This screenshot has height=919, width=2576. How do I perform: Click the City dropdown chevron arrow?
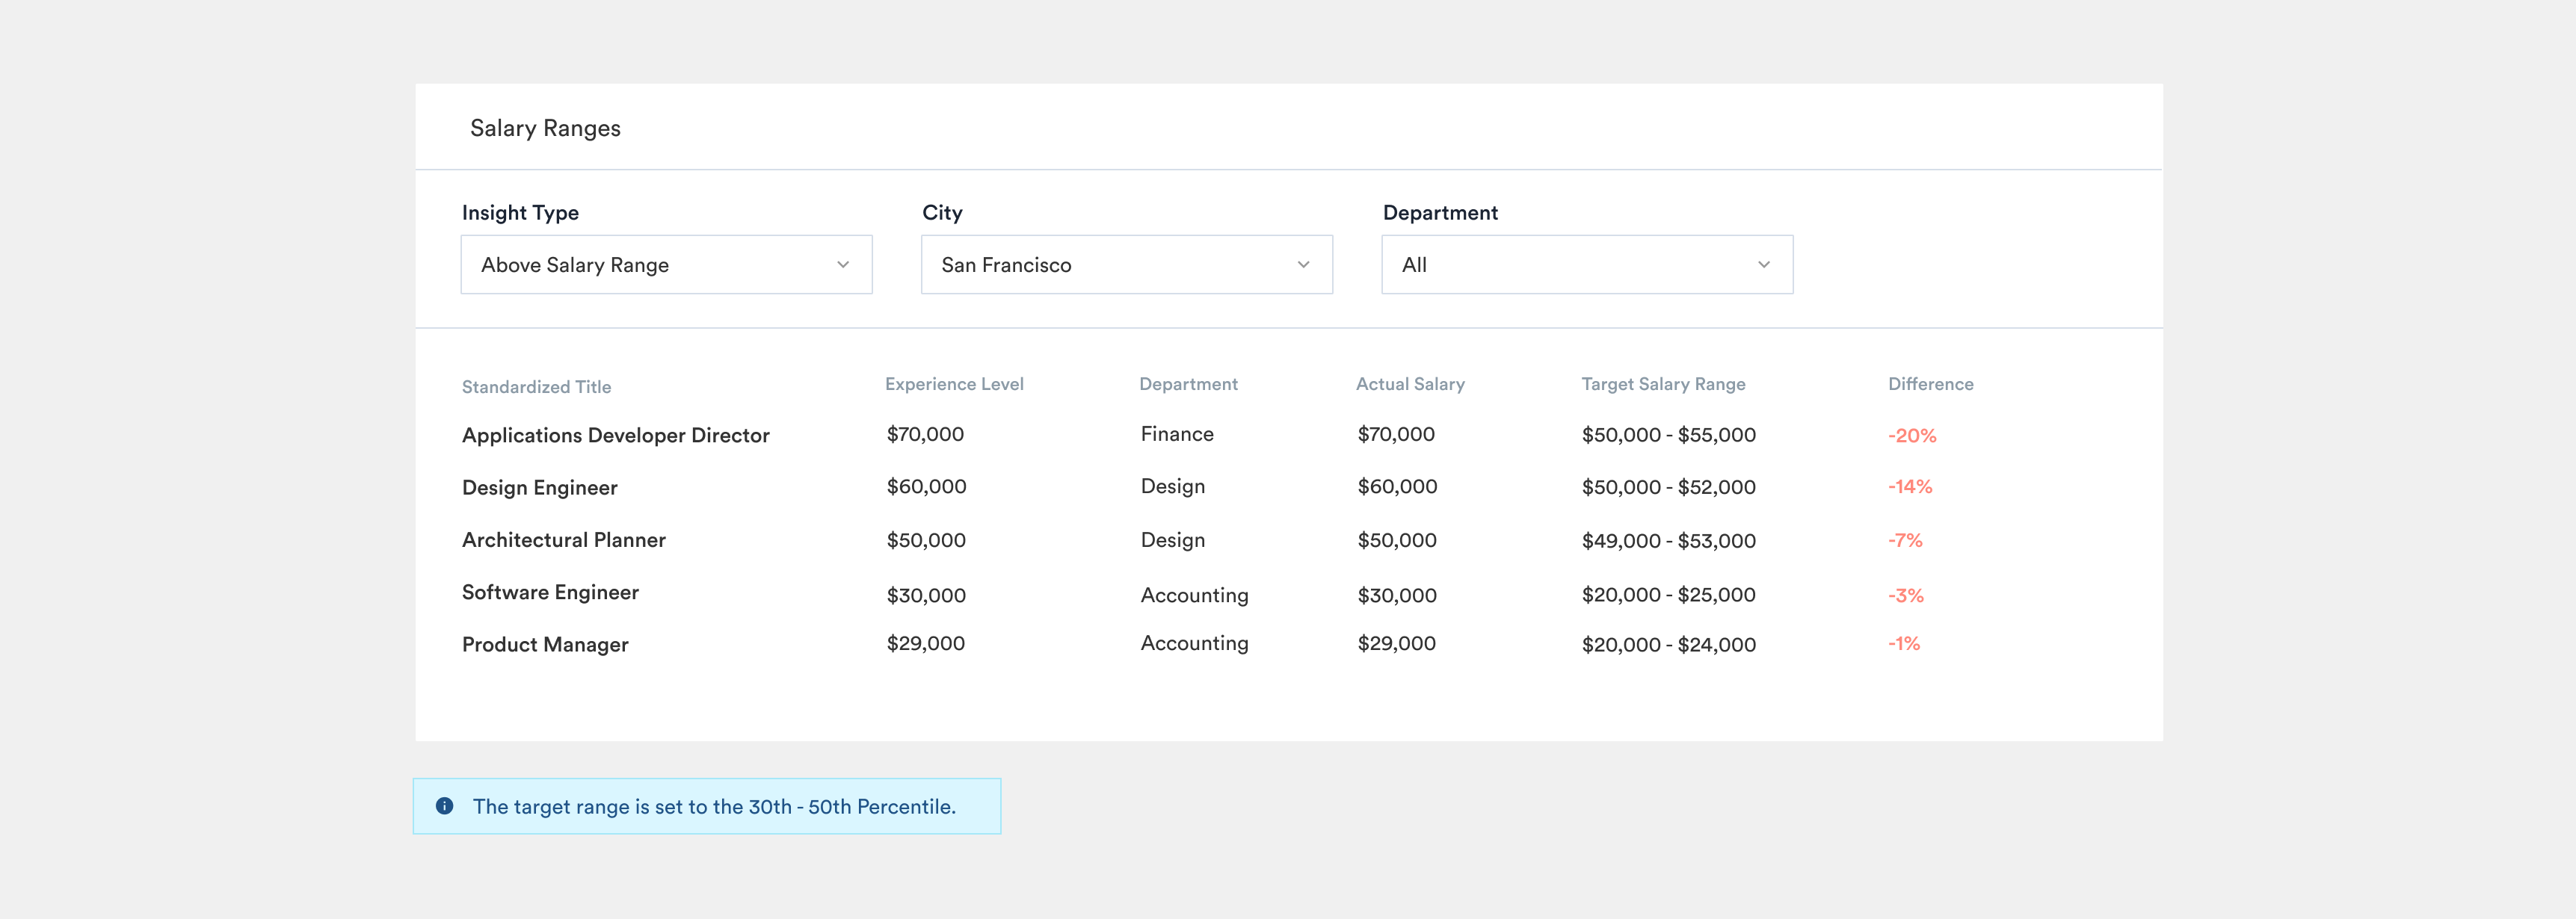point(1303,265)
